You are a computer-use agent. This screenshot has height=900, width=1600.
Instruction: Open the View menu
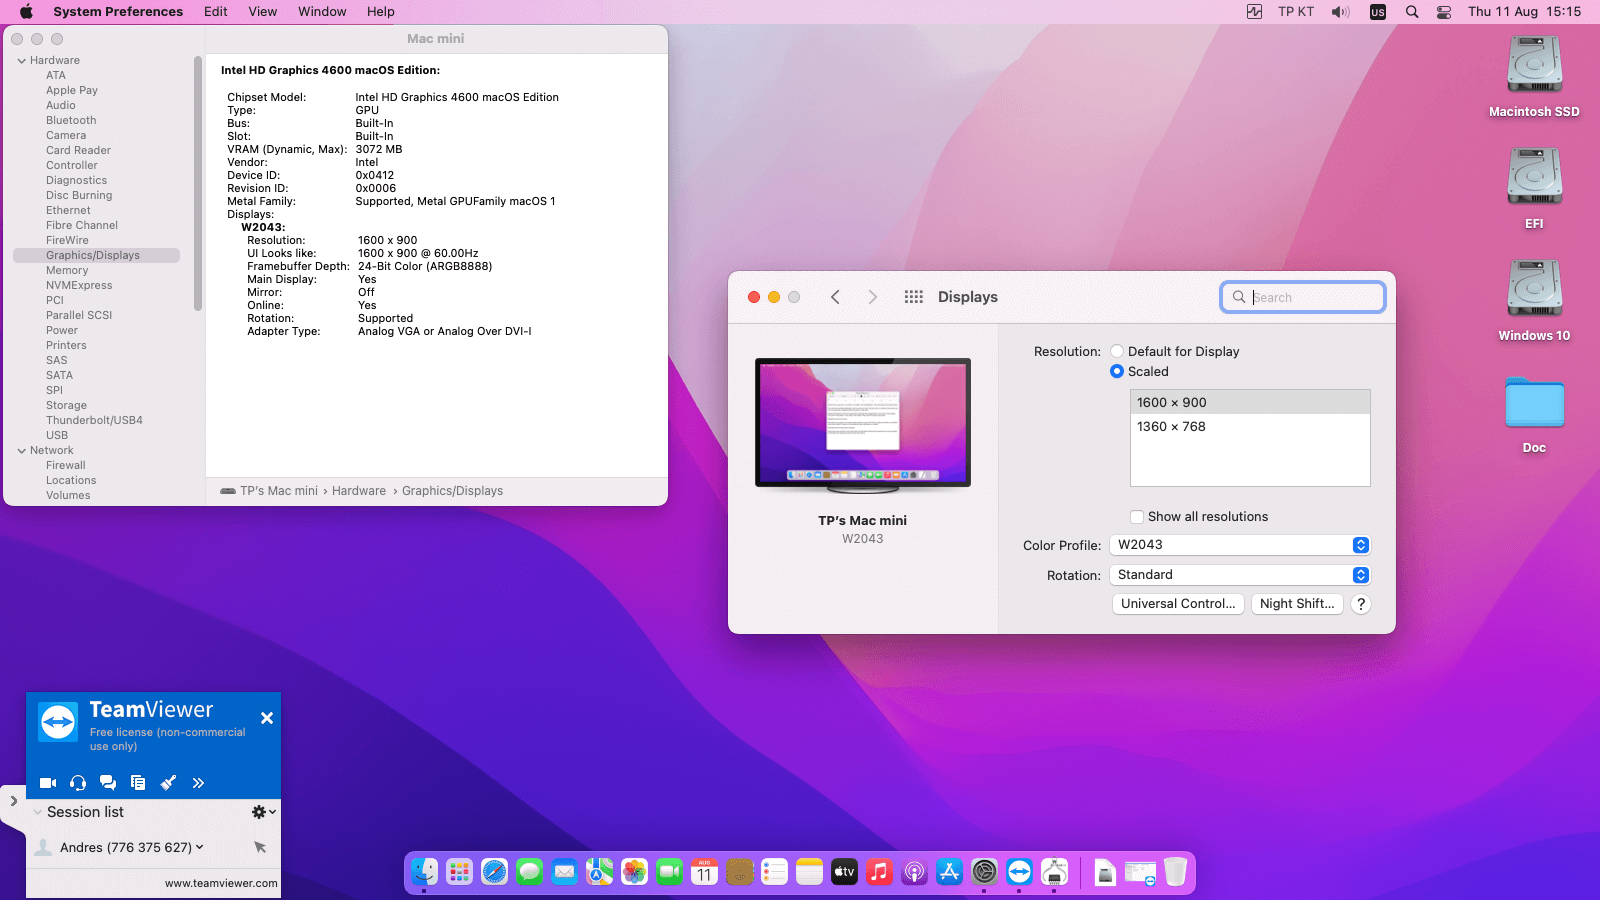click(x=262, y=12)
